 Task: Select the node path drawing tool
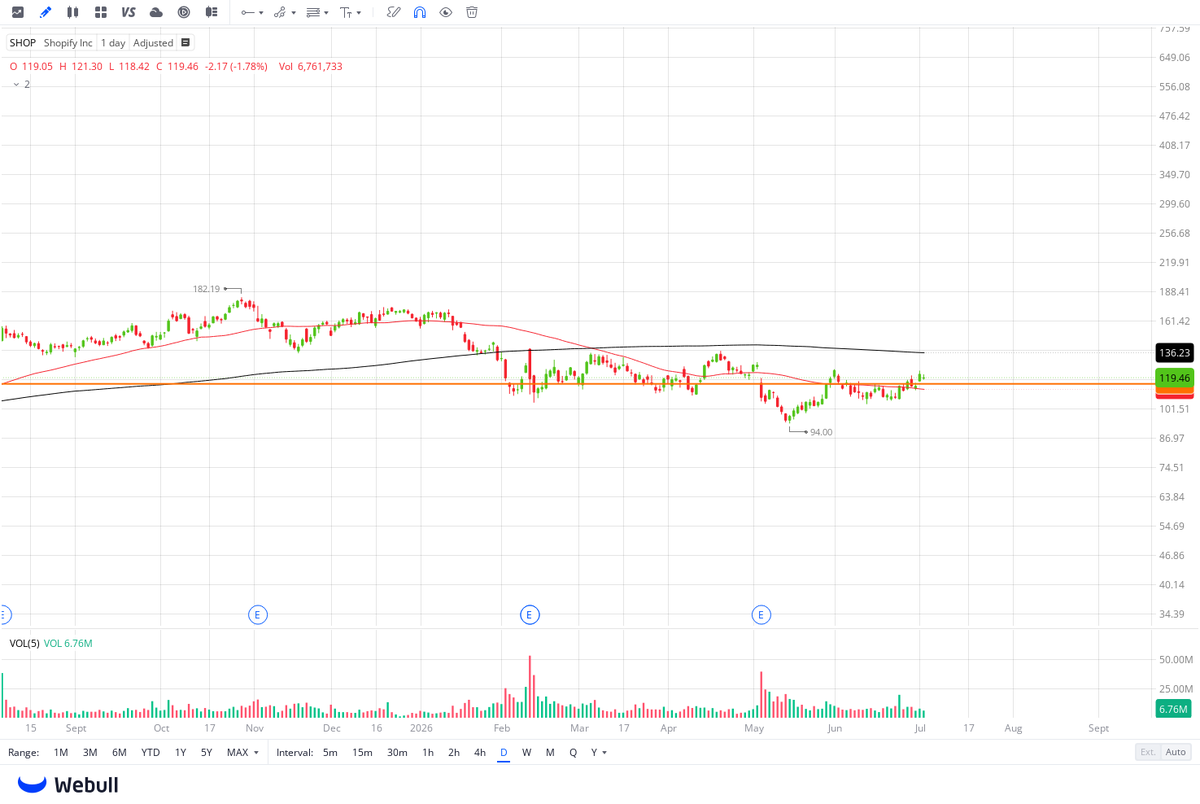pyautogui.click(x=279, y=12)
